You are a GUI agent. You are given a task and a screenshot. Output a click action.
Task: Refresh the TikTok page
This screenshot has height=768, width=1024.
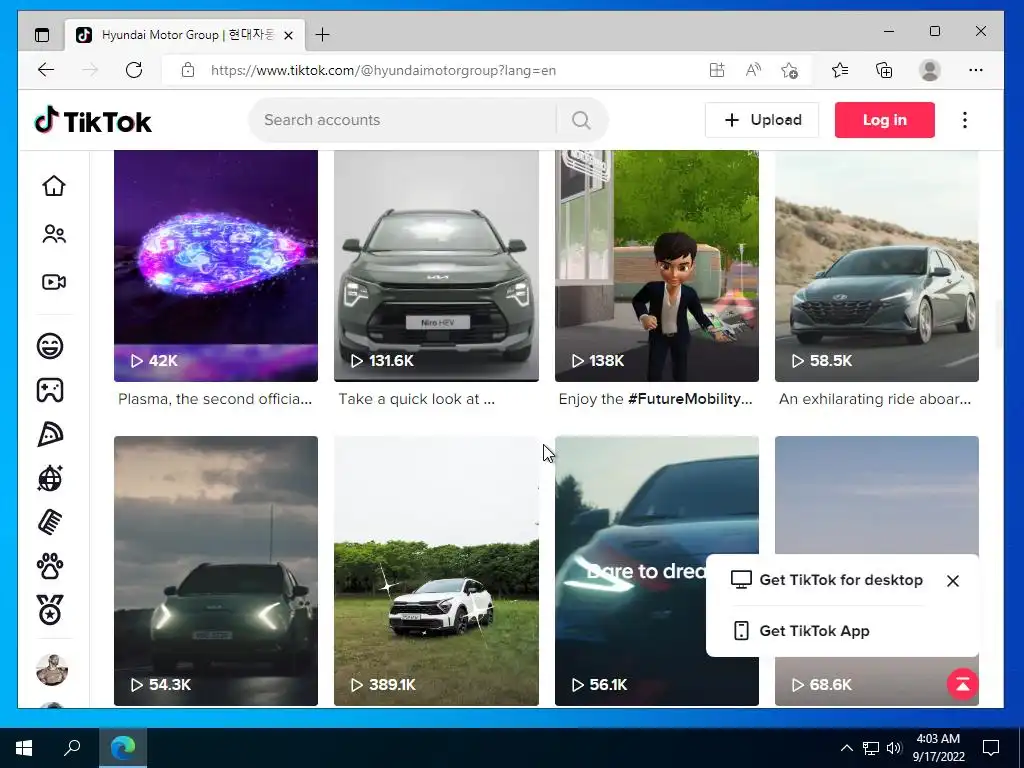tap(134, 70)
